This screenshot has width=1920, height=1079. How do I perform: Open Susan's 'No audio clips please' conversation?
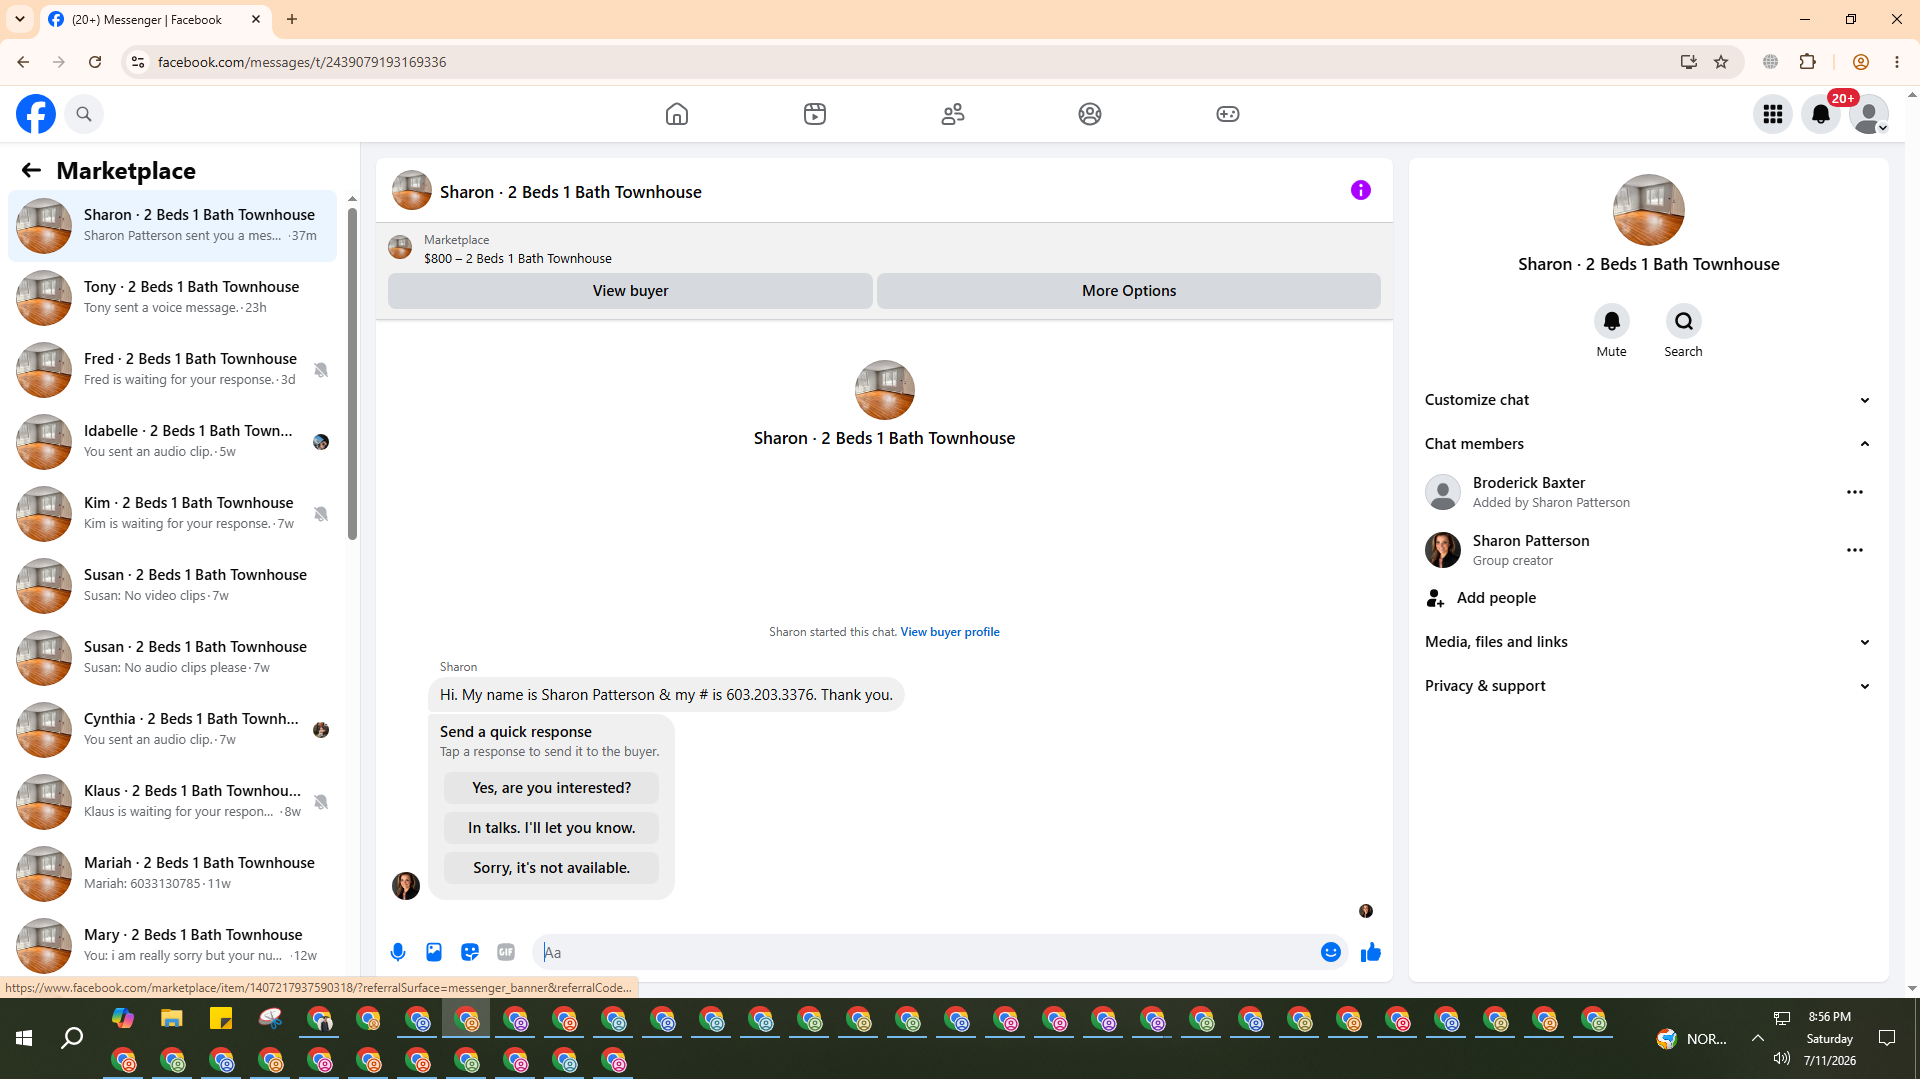[172, 657]
